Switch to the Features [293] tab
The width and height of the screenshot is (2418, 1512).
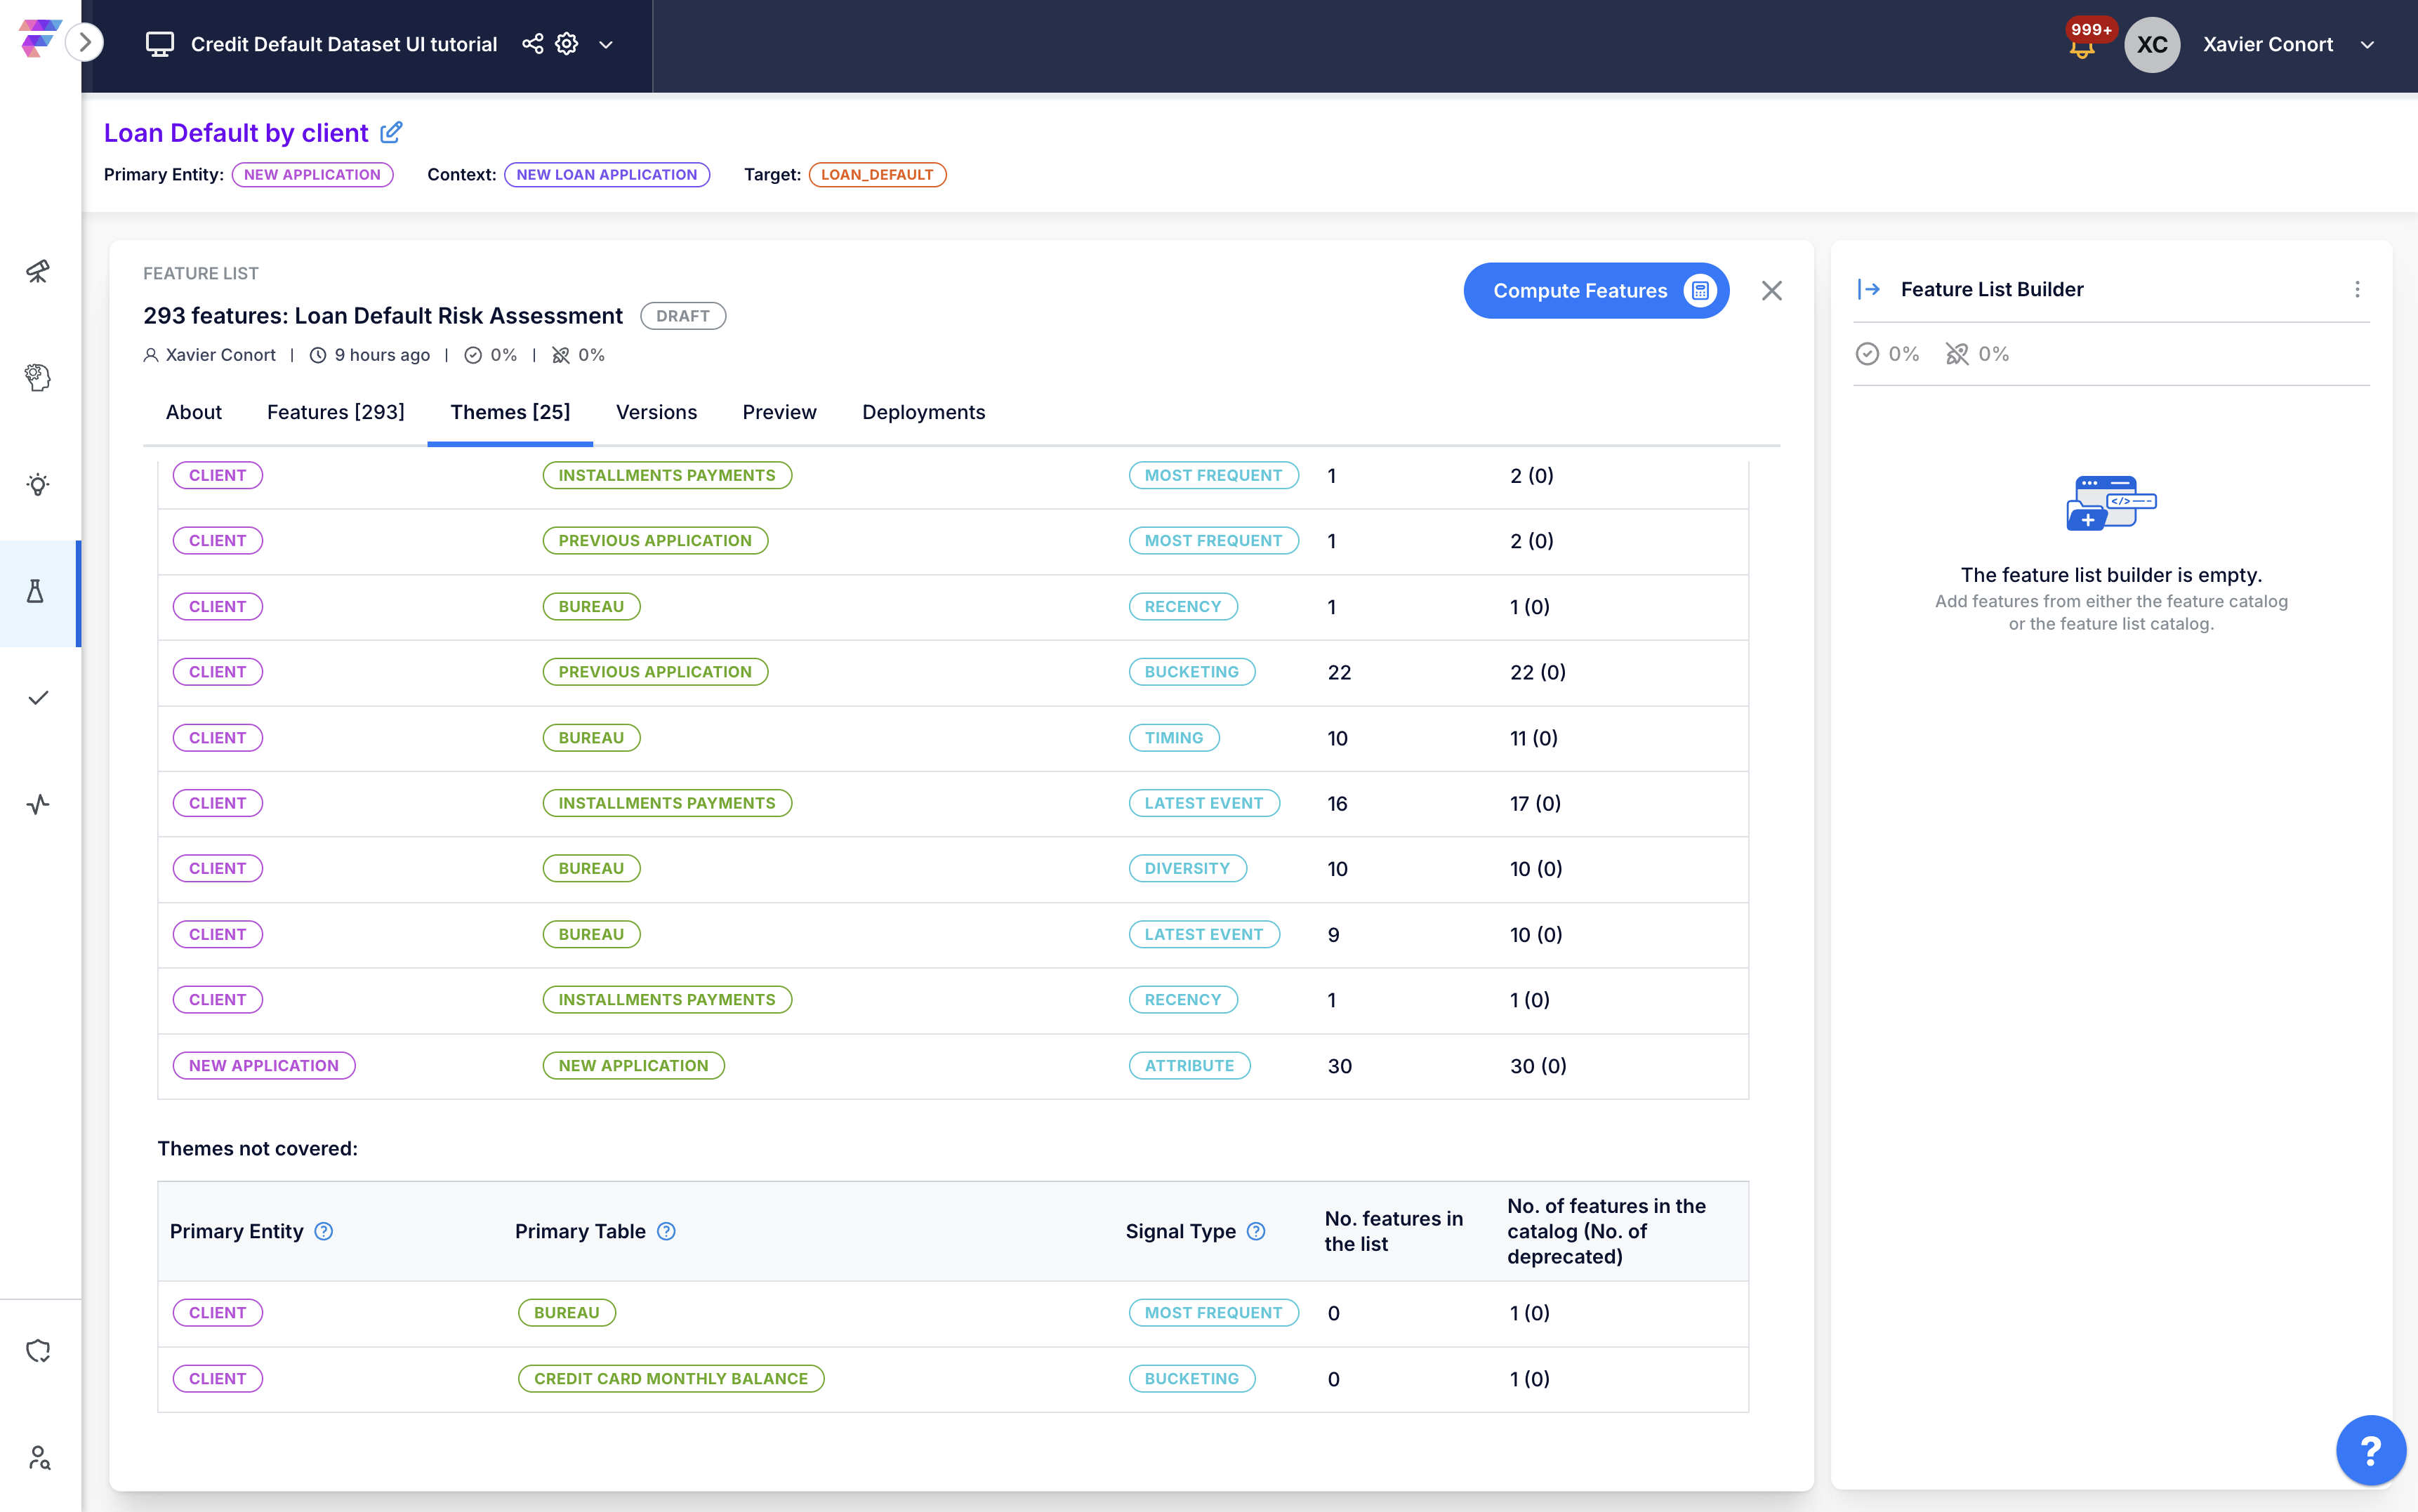coord(335,412)
